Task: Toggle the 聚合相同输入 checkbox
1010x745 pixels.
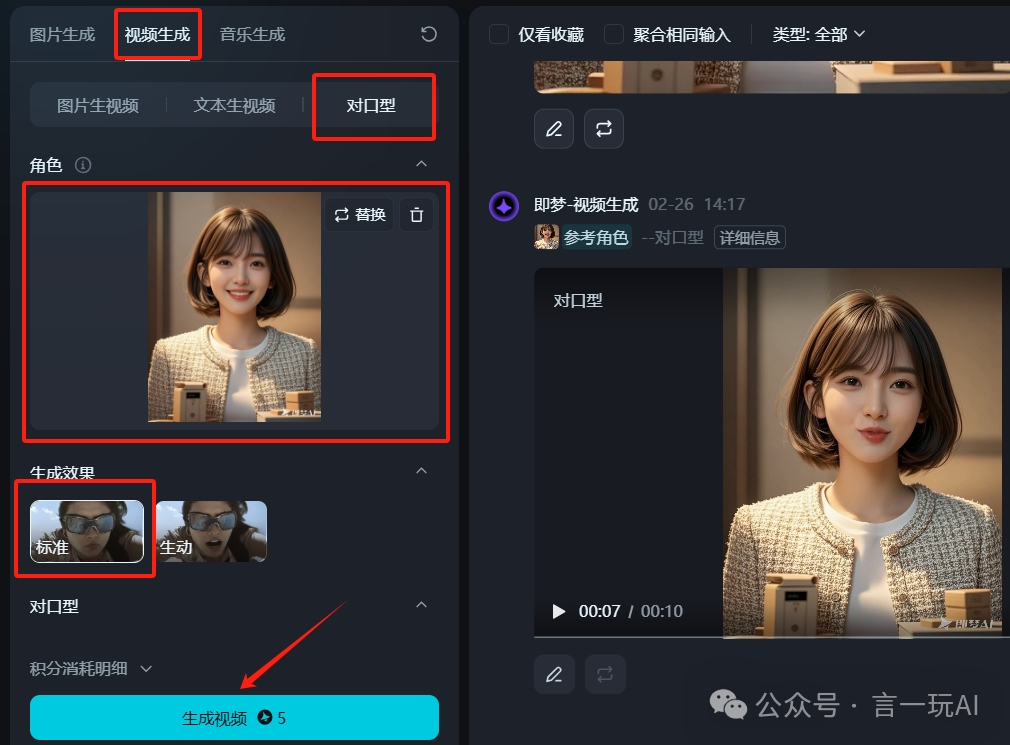Action: tap(614, 34)
